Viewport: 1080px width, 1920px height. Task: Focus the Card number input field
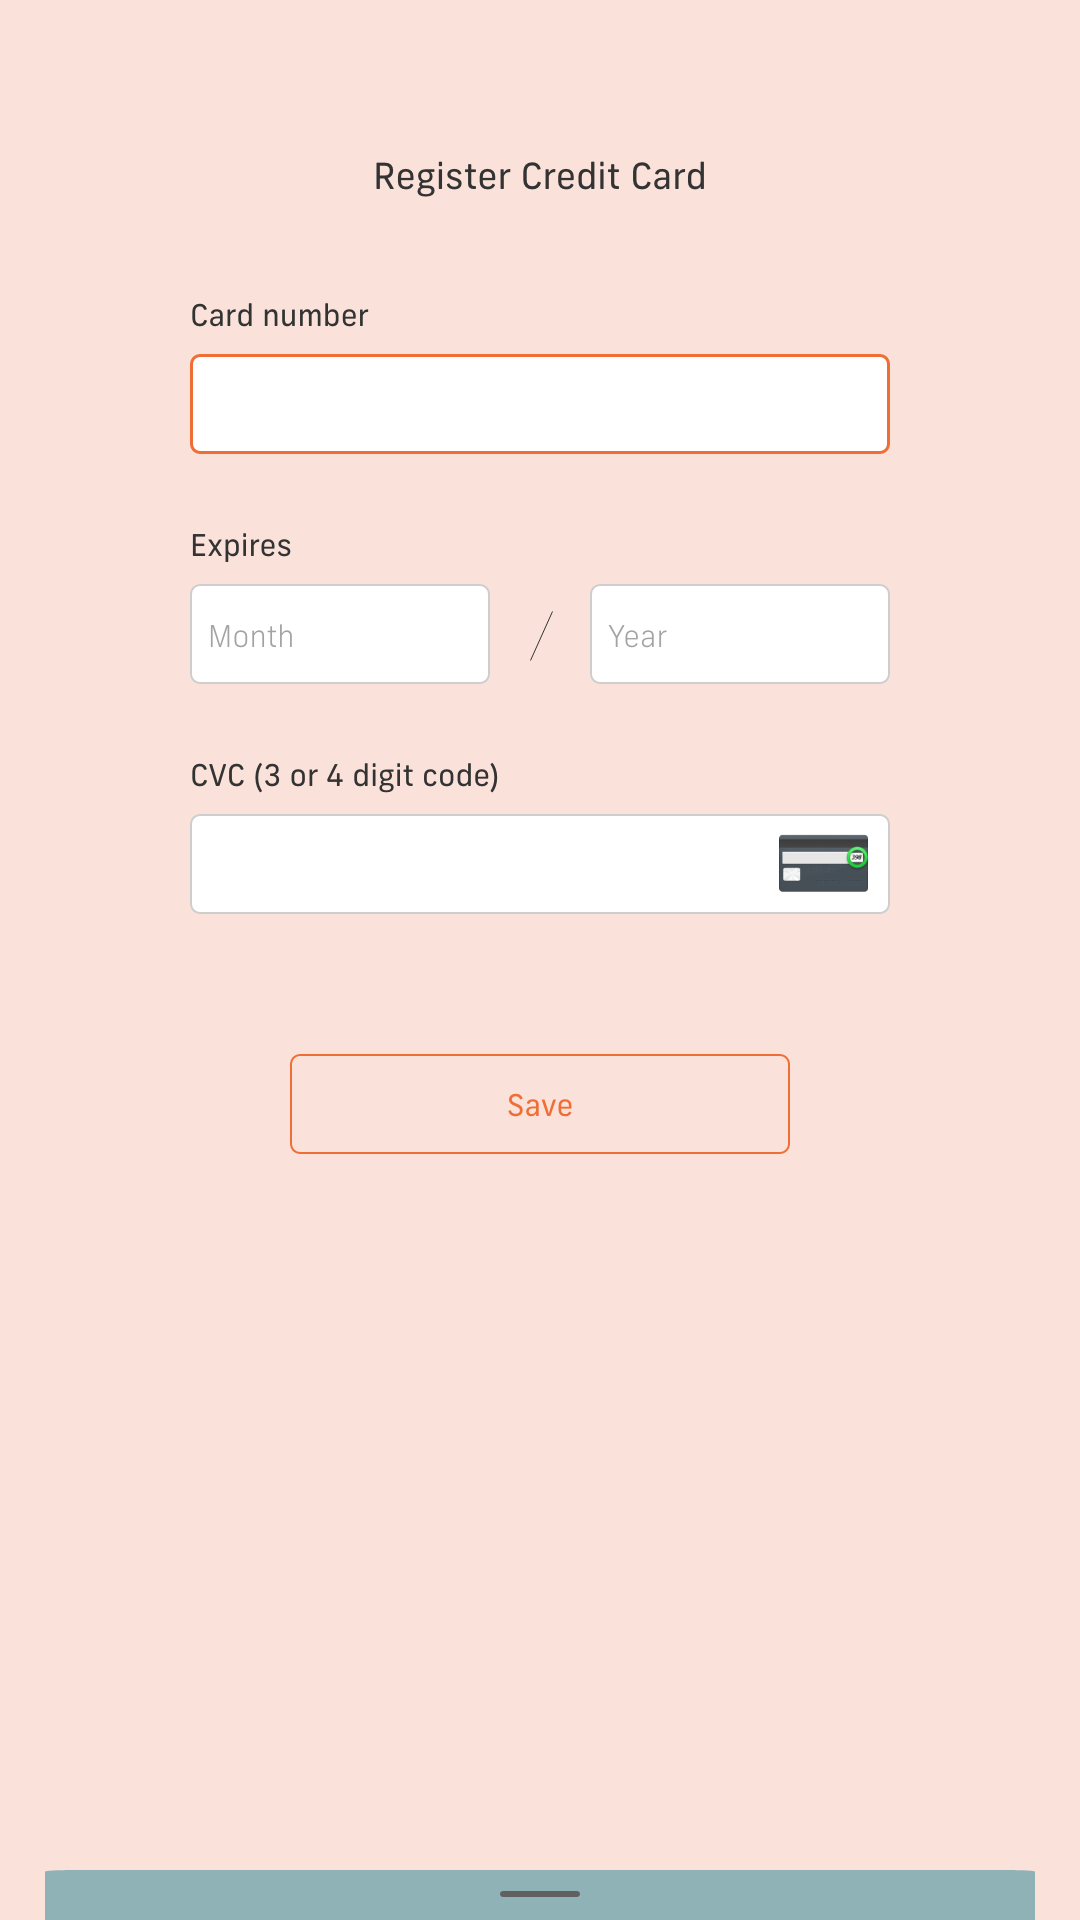540,404
